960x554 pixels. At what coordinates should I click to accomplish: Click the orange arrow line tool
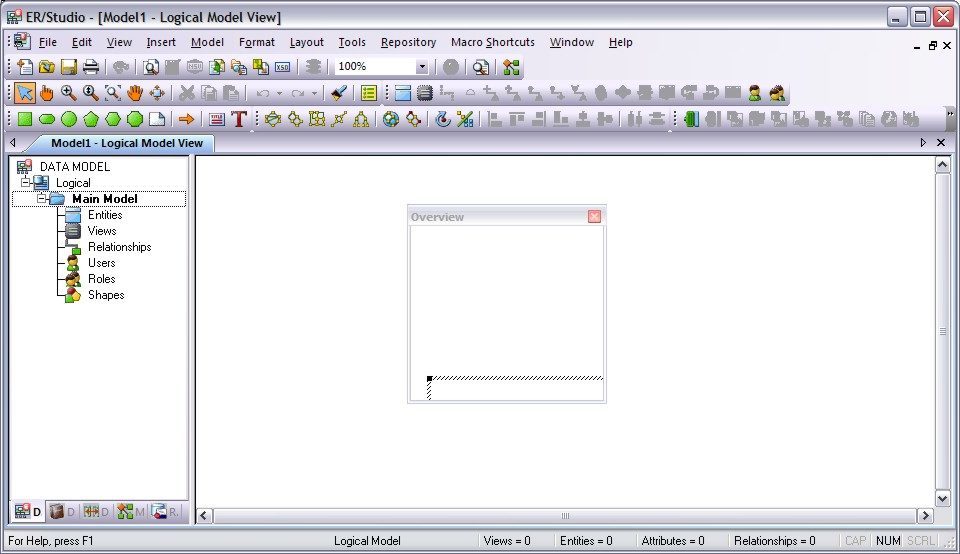tap(186, 119)
